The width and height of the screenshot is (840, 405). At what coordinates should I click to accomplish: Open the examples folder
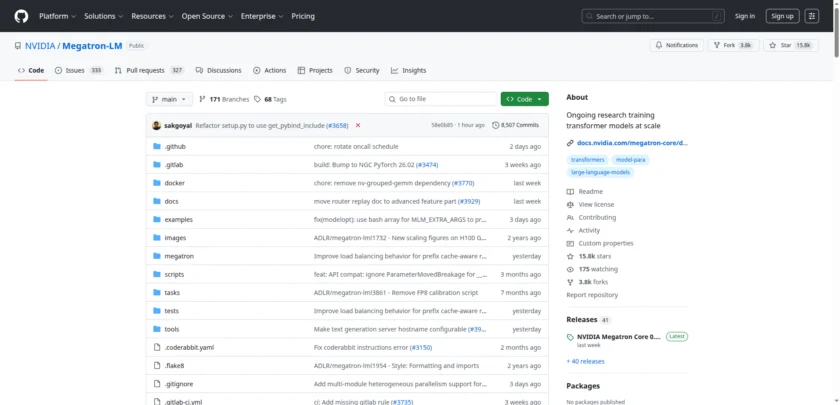coord(178,220)
